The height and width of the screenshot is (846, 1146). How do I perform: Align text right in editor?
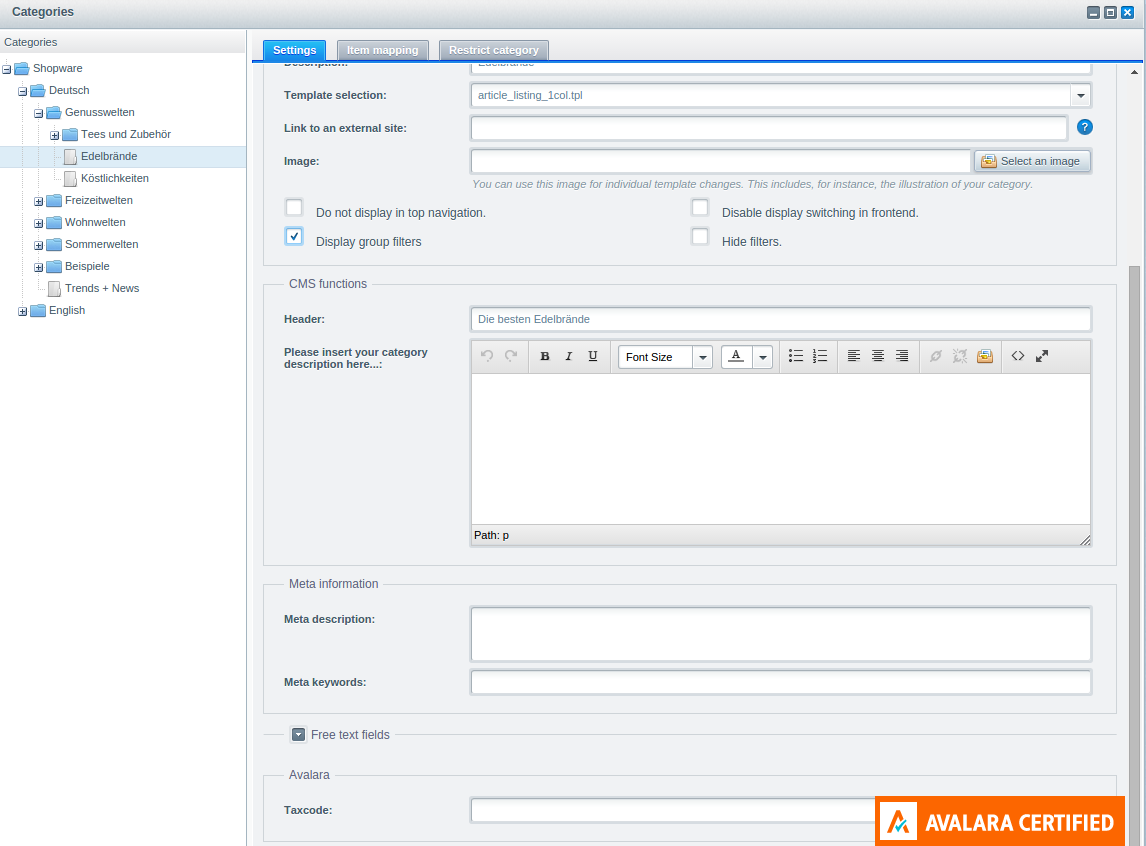902,356
